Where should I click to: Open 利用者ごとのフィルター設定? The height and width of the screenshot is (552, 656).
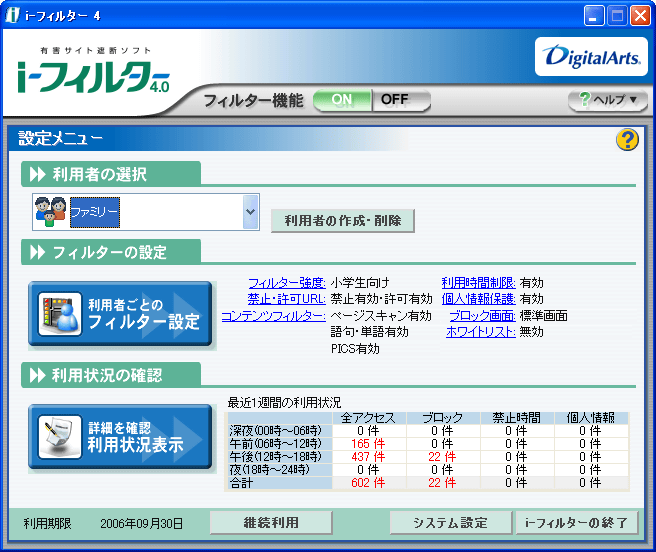pos(120,314)
